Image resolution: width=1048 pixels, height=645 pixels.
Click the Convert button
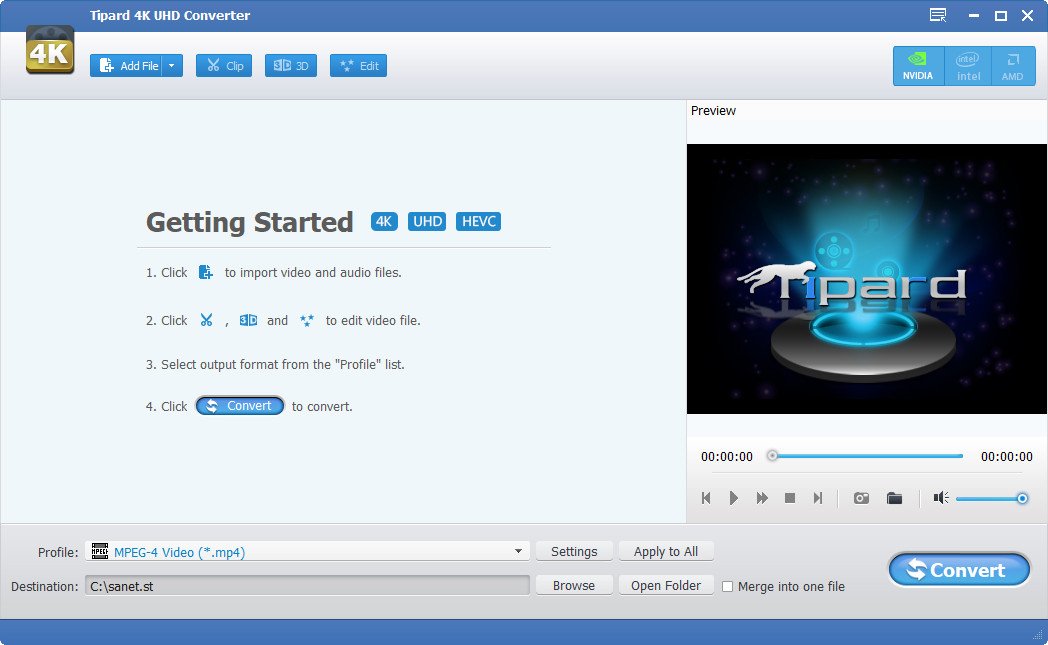point(958,569)
